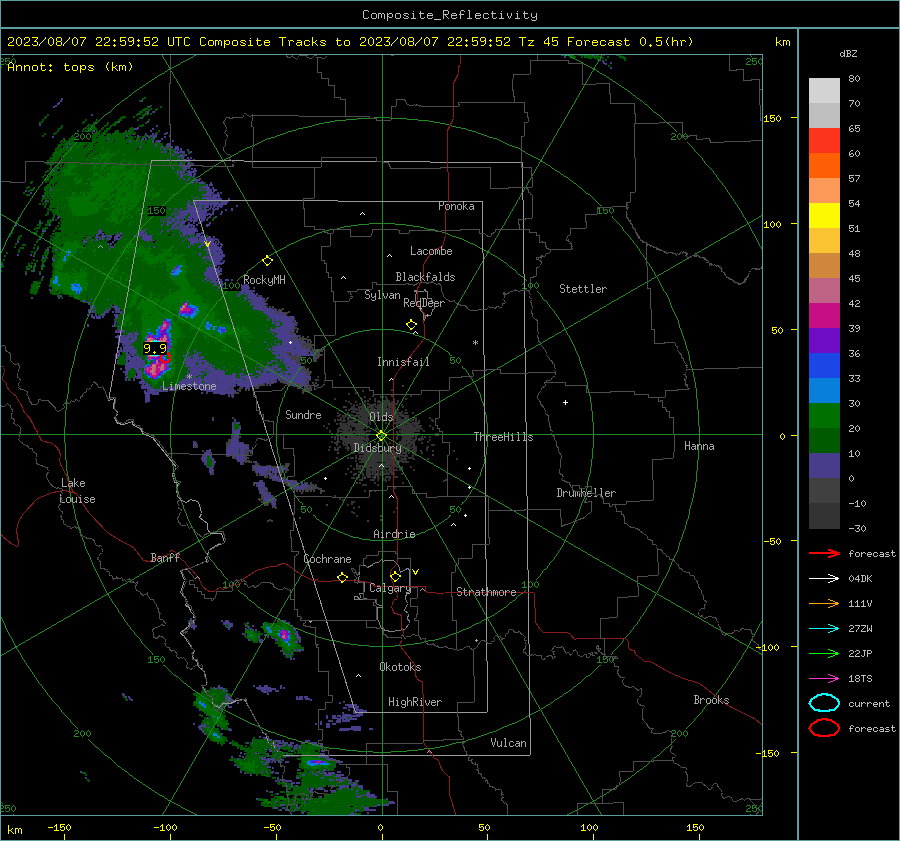
Task: Click the dark gray -10 dBZ swatch
Action: tap(824, 515)
